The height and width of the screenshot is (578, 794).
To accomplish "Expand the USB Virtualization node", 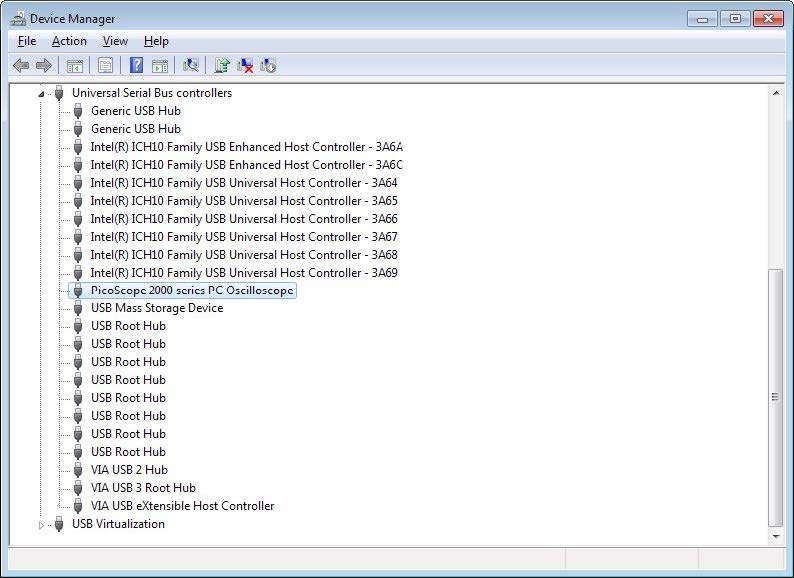I will [x=42, y=524].
